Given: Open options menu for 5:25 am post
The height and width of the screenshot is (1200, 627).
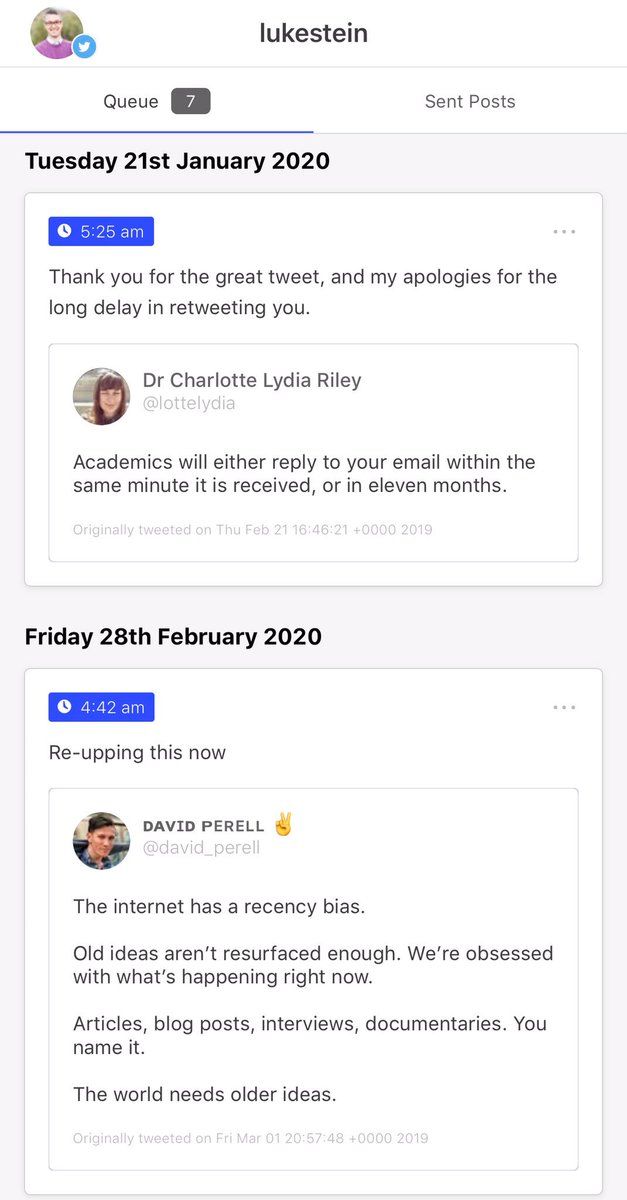Looking at the screenshot, I should (x=564, y=232).
